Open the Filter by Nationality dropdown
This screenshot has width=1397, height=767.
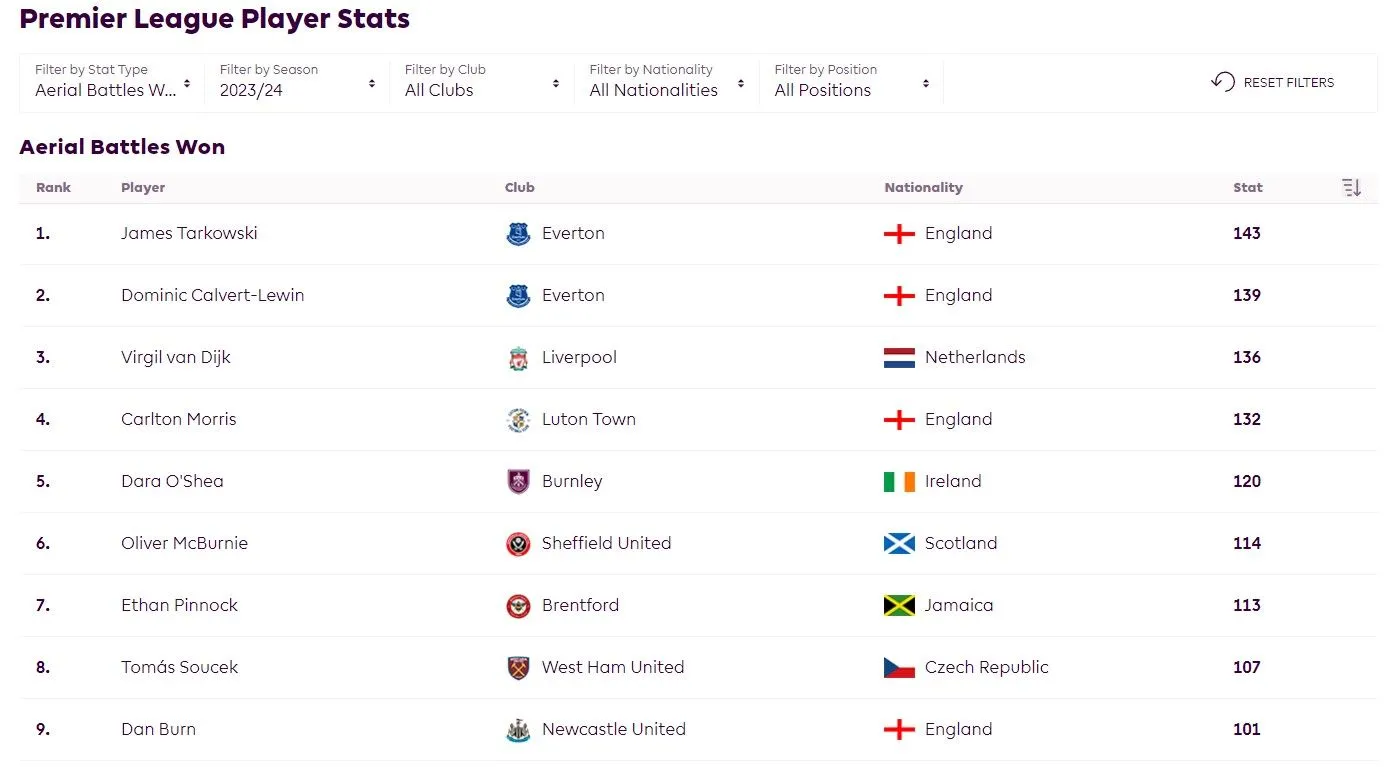[x=667, y=82]
